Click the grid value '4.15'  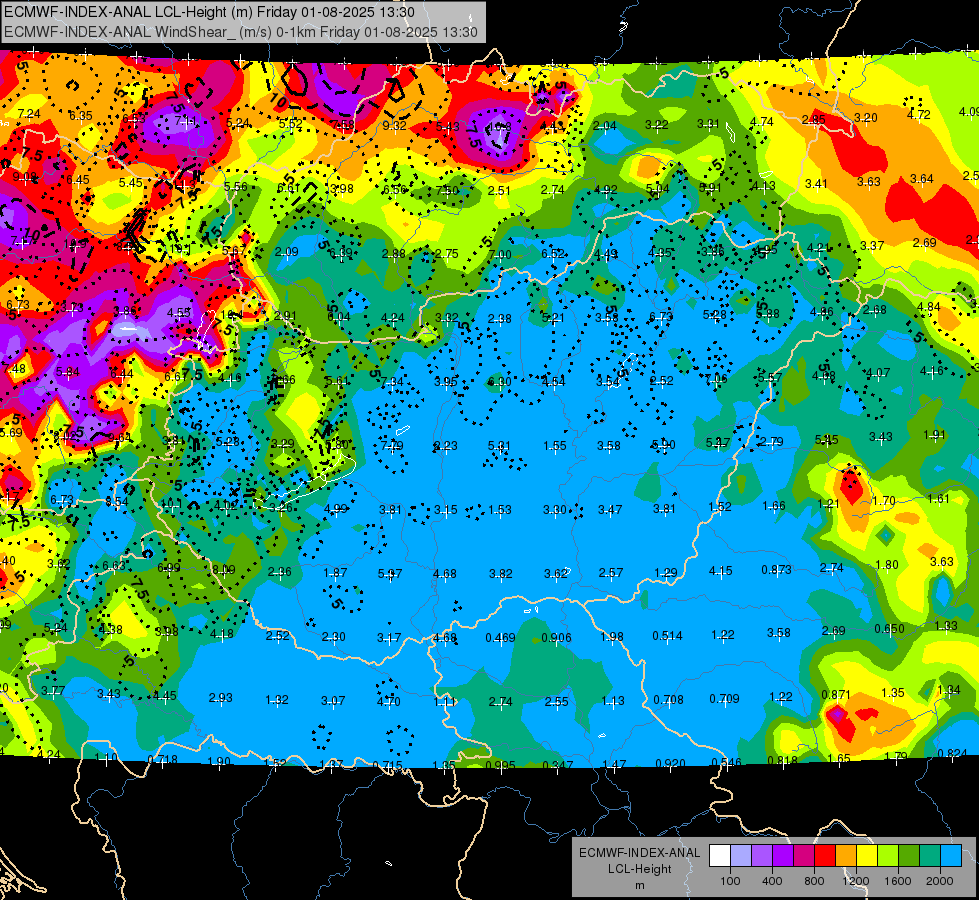coord(721,571)
